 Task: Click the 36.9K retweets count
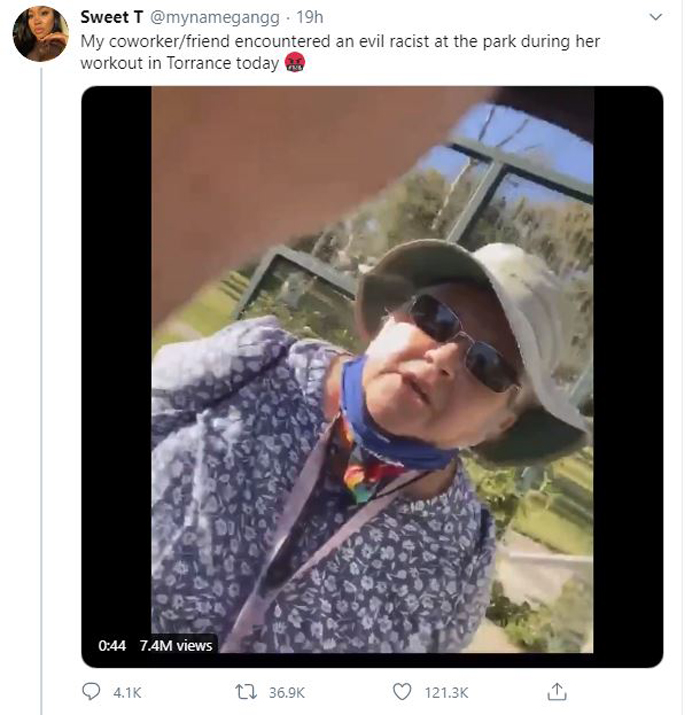[x=286, y=693]
